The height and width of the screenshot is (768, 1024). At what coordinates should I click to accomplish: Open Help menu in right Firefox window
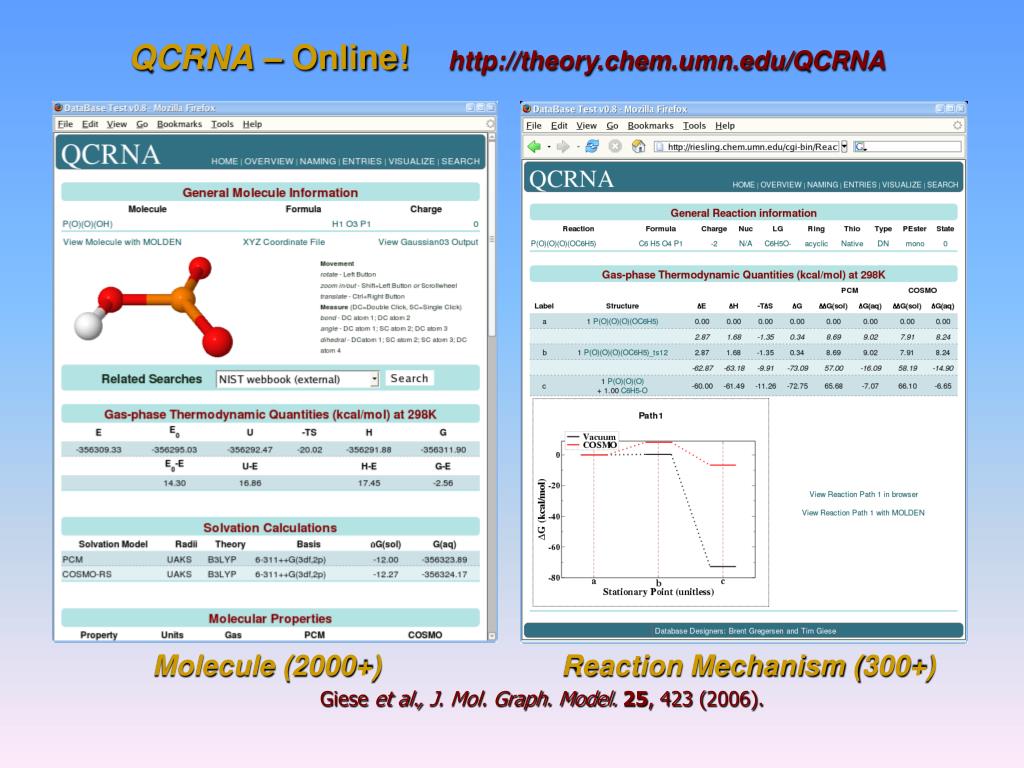tap(725, 125)
